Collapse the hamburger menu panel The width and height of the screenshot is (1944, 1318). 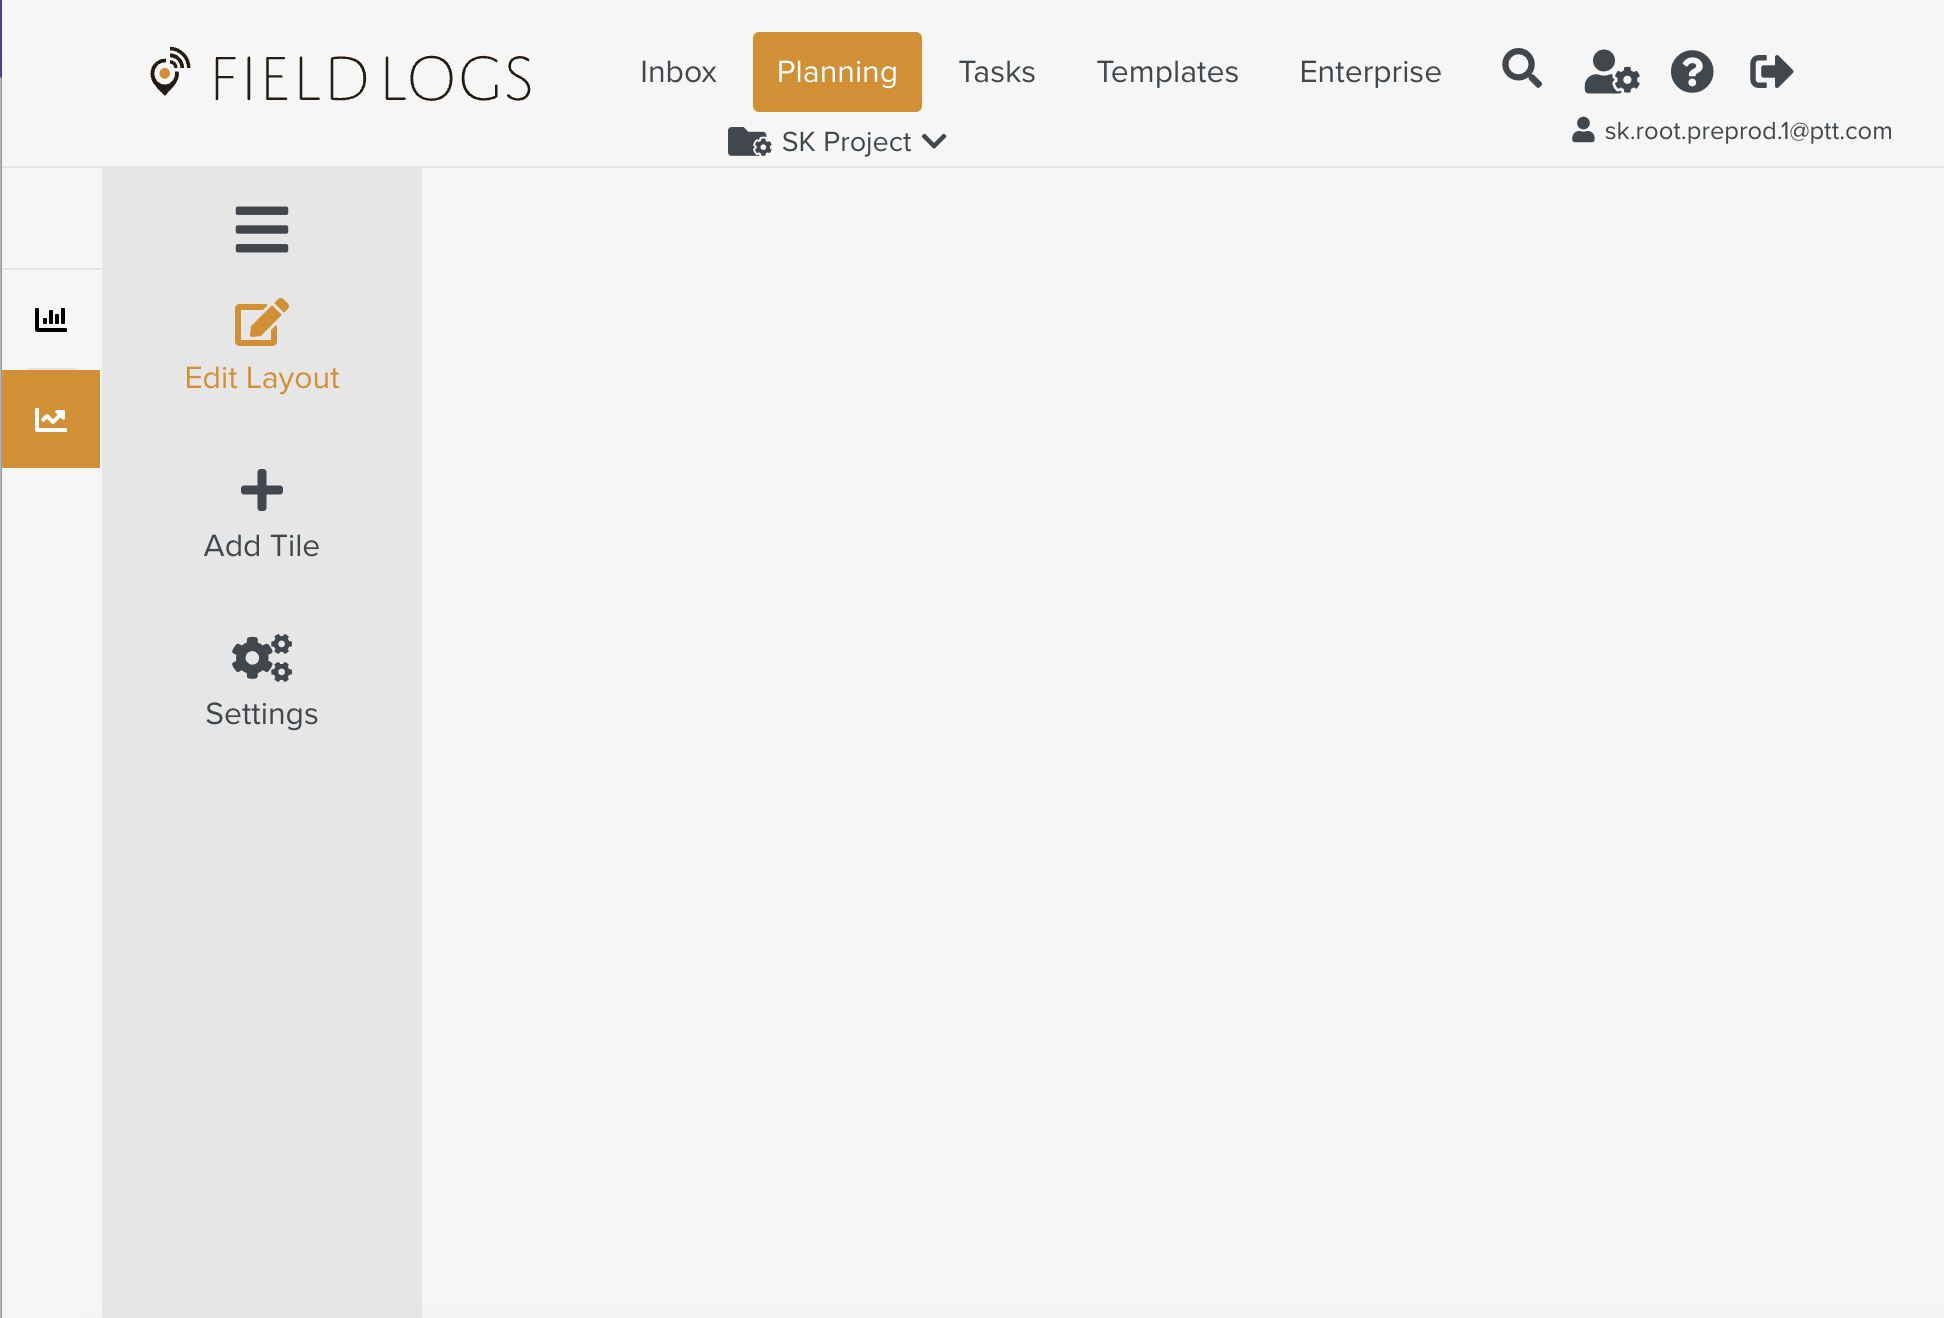262,229
